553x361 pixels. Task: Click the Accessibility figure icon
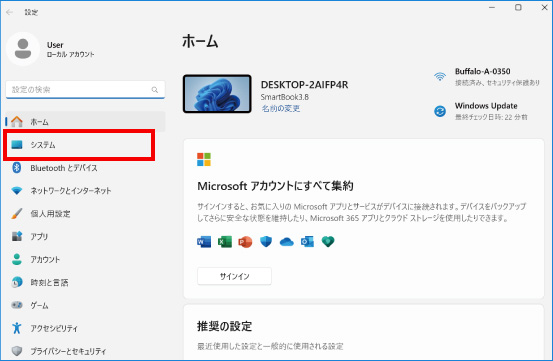[17, 328]
